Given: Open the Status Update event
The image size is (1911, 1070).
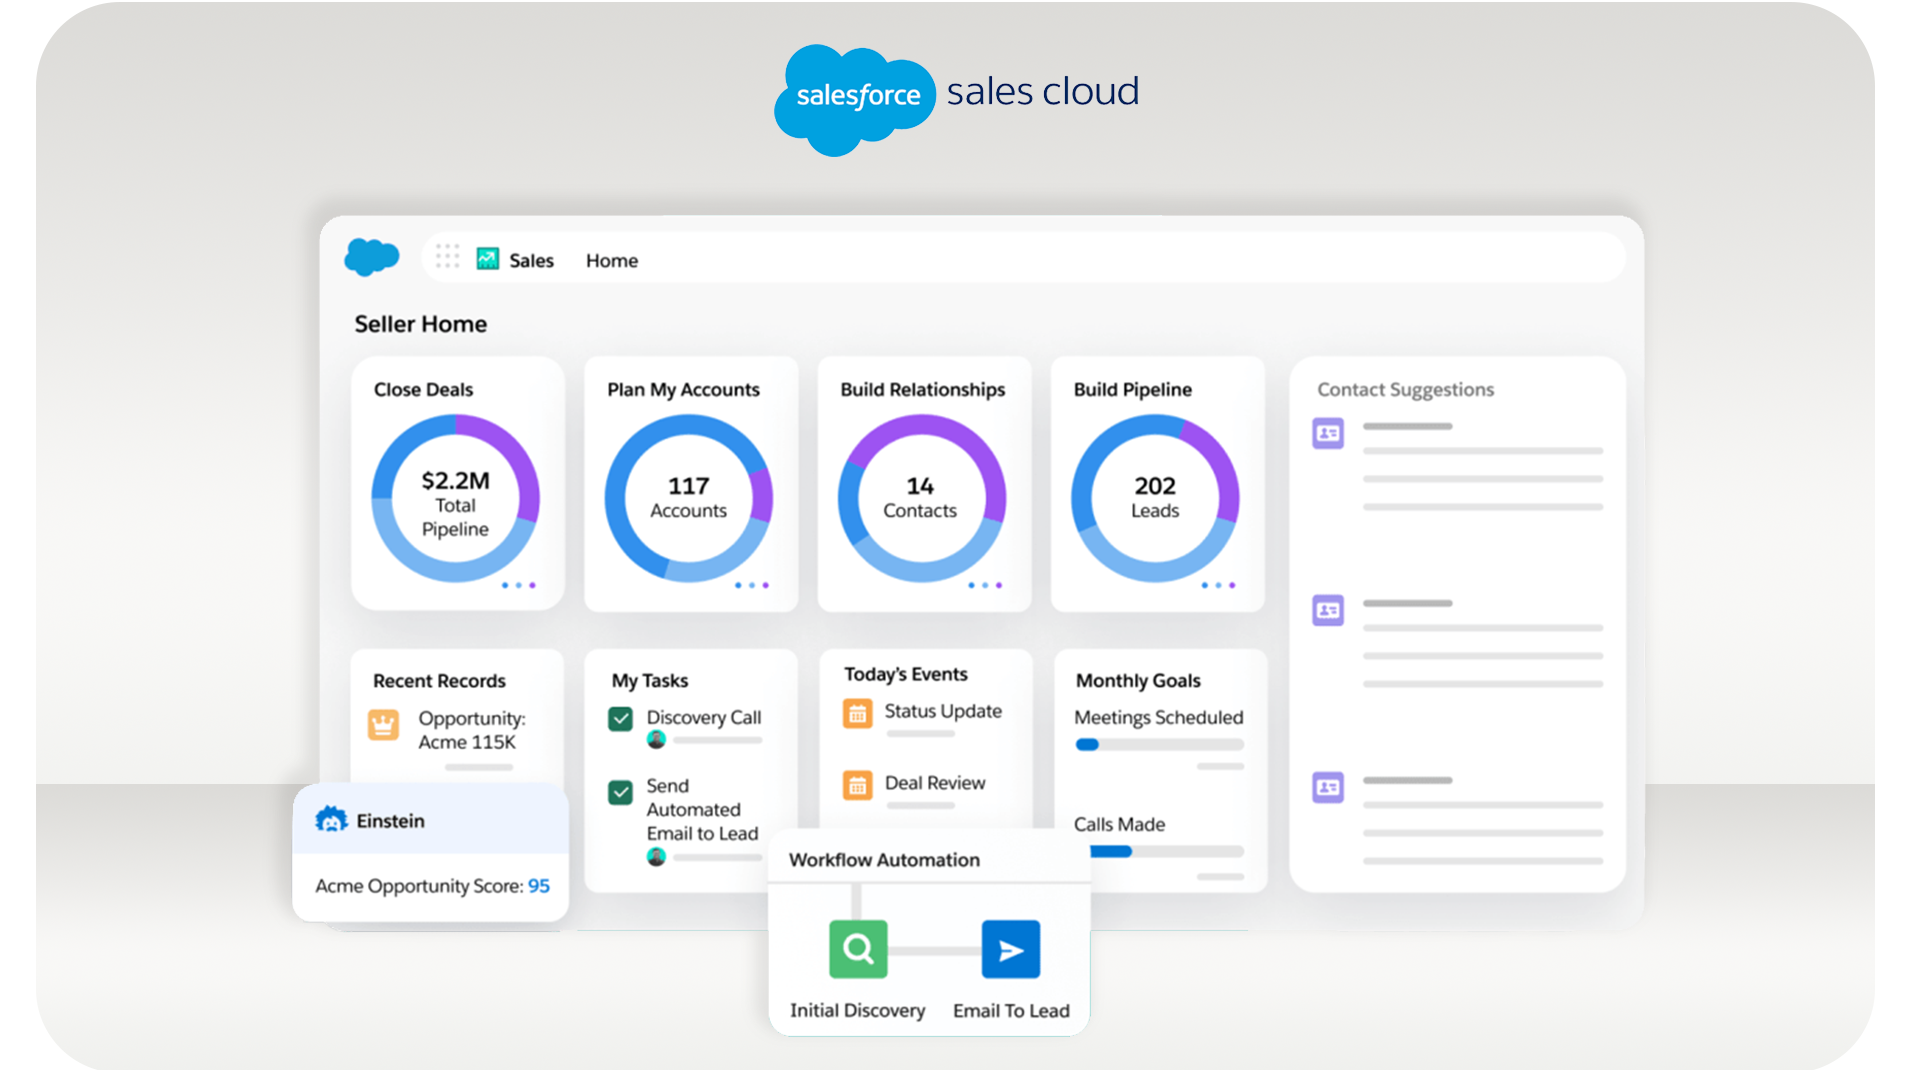Looking at the screenshot, I should (943, 711).
